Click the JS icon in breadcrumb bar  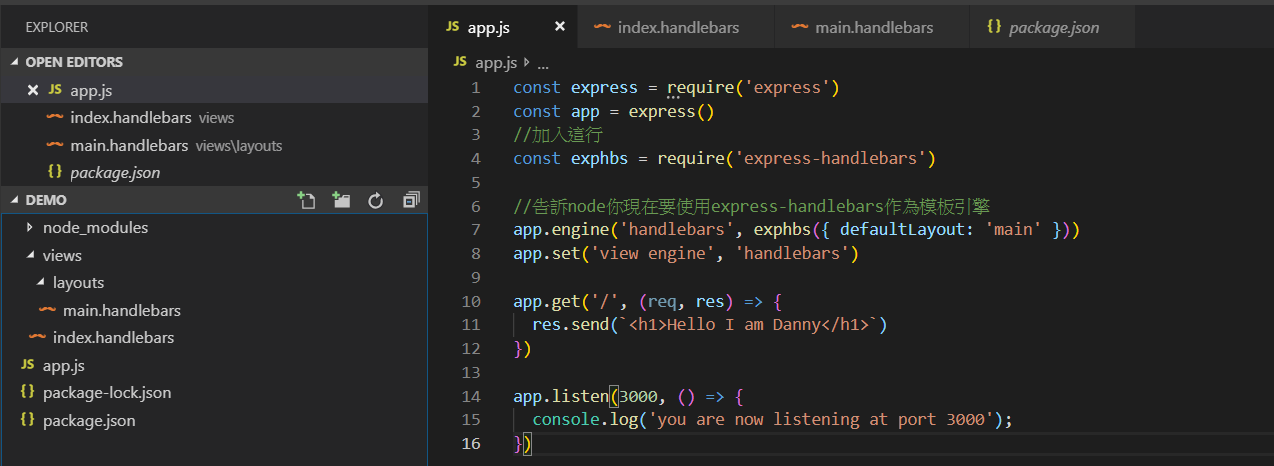460,62
